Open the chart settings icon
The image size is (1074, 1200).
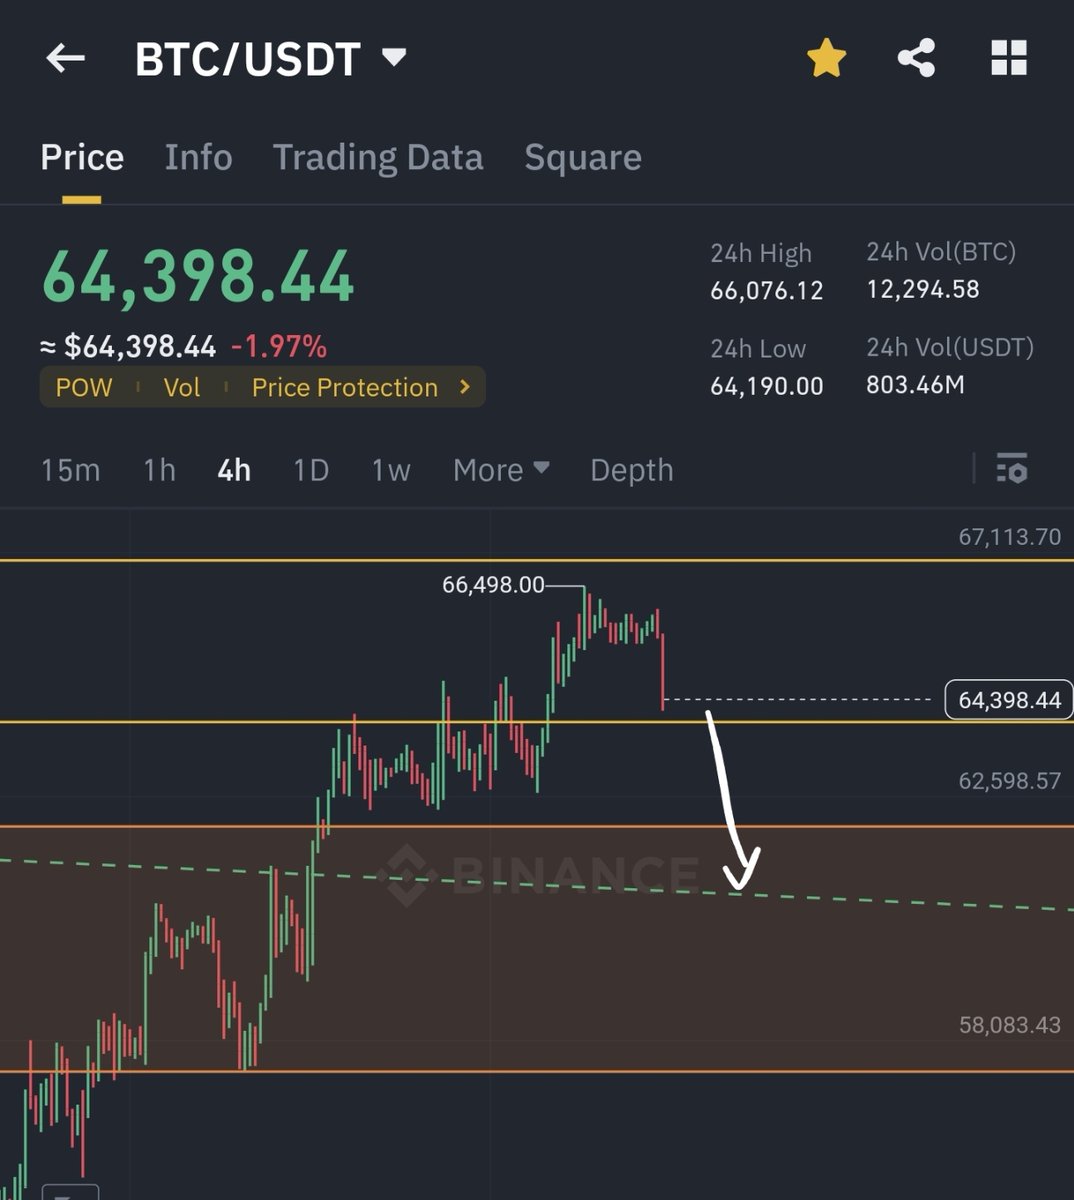tap(1012, 468)
